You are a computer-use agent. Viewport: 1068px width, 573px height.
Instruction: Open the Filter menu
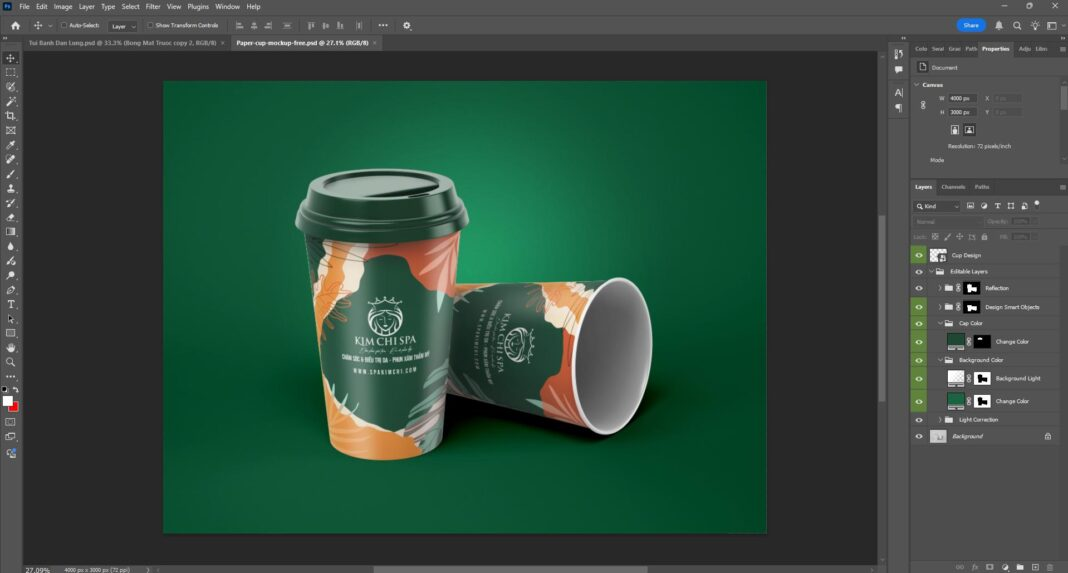[x=153, y=7]
